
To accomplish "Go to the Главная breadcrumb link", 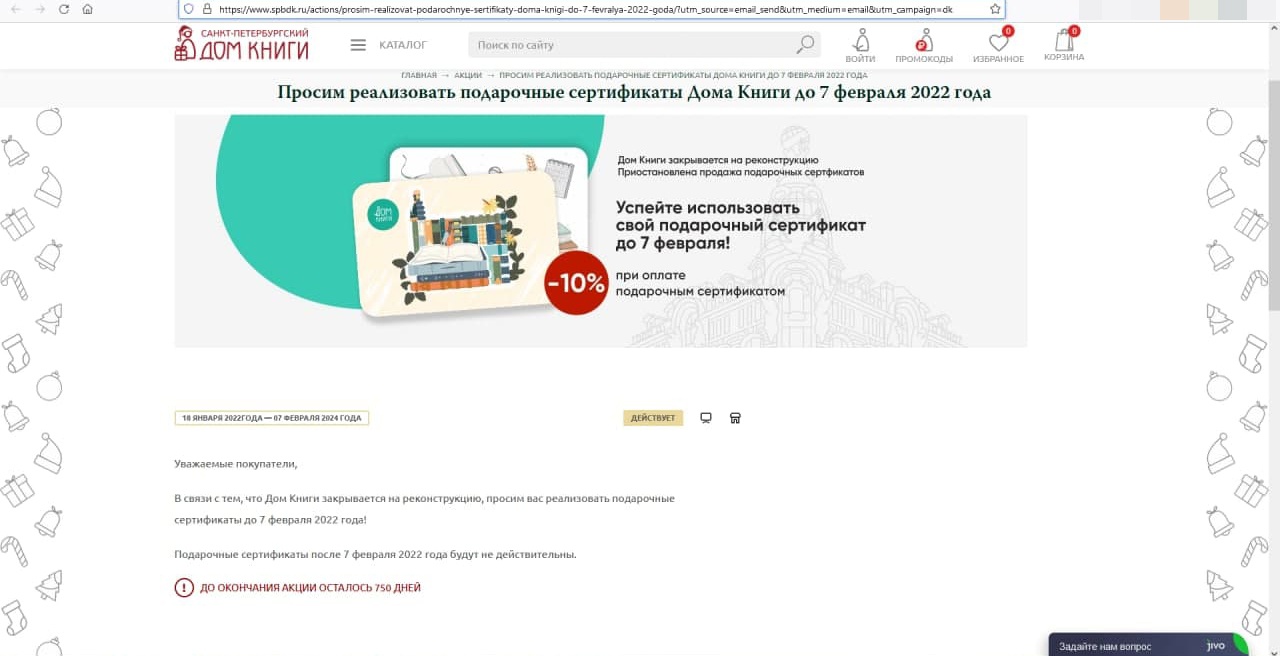I will click(419, 75).
